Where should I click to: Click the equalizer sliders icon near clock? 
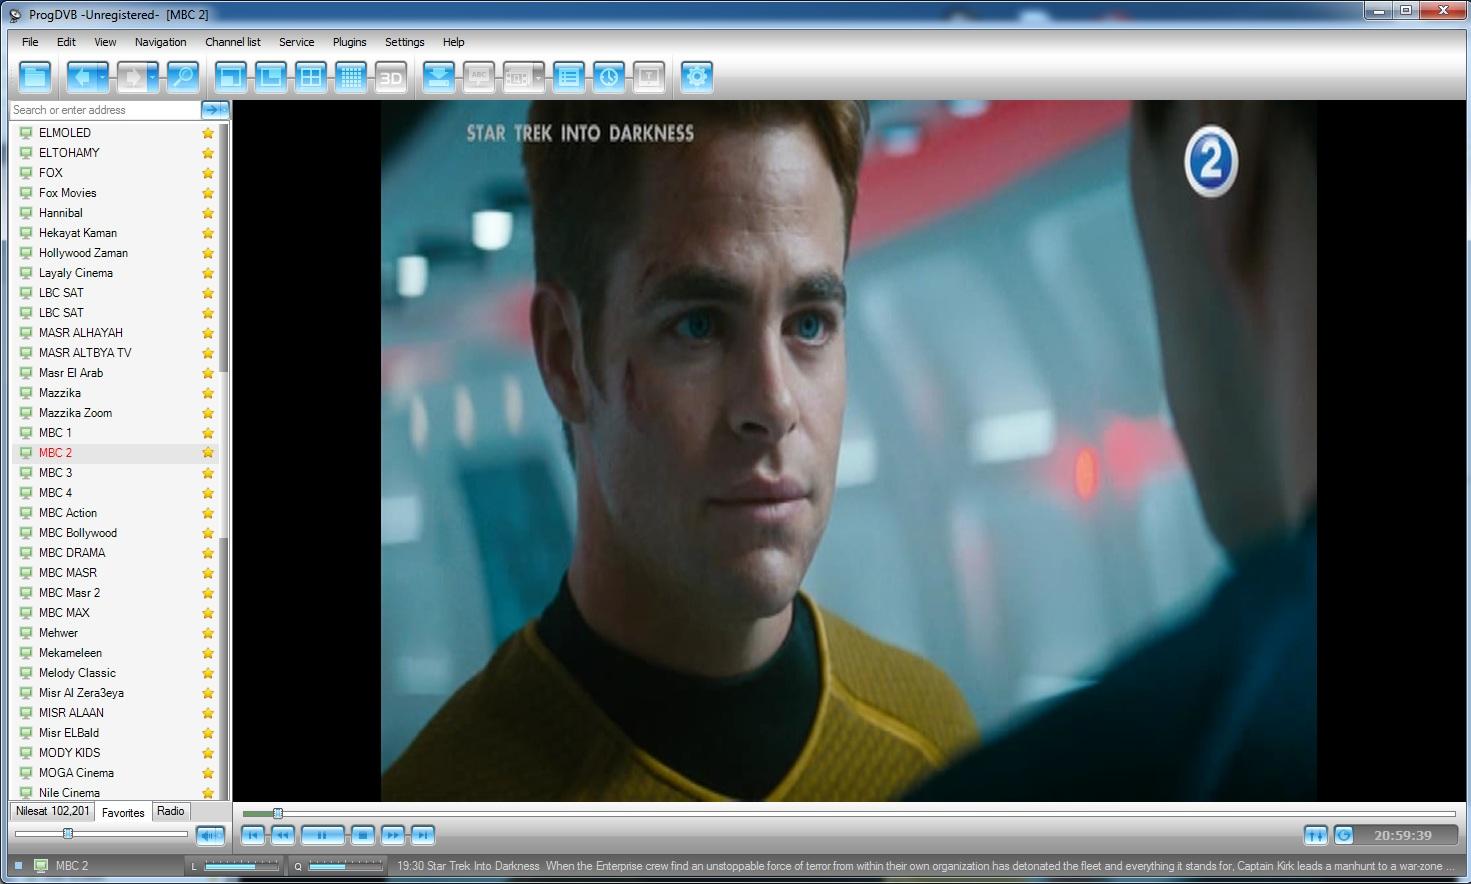1316,835
